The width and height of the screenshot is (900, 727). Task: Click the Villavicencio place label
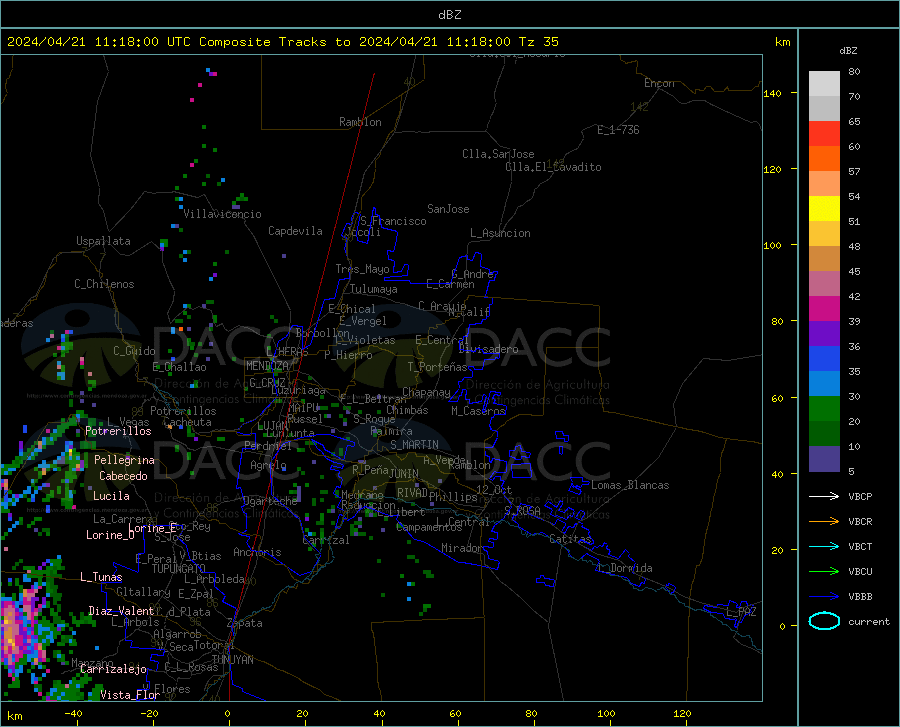point(222,214)
